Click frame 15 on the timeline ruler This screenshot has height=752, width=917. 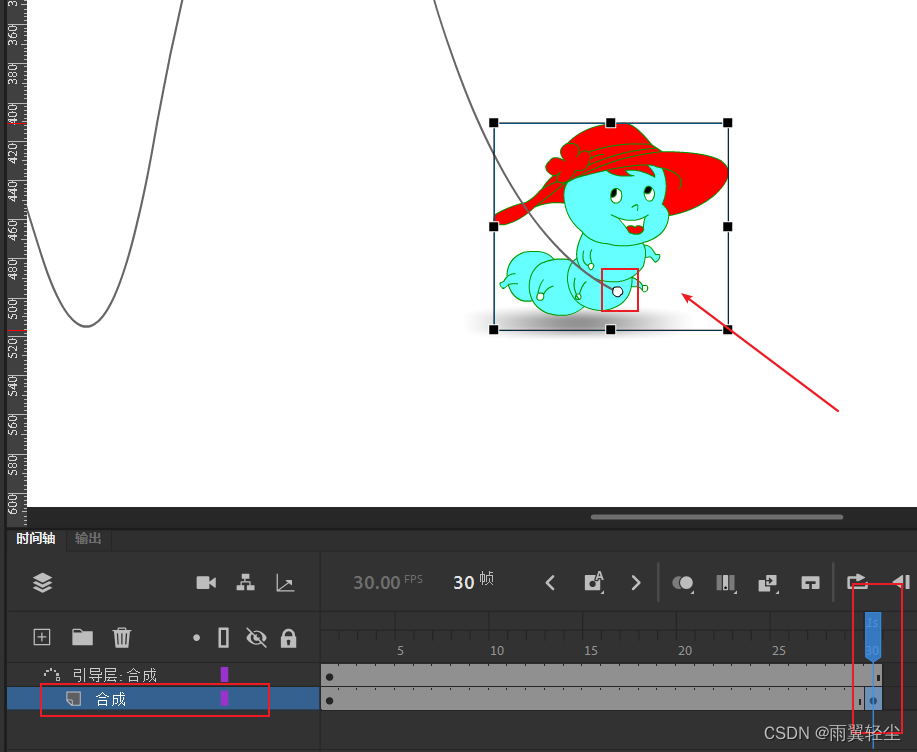point(591,650)
